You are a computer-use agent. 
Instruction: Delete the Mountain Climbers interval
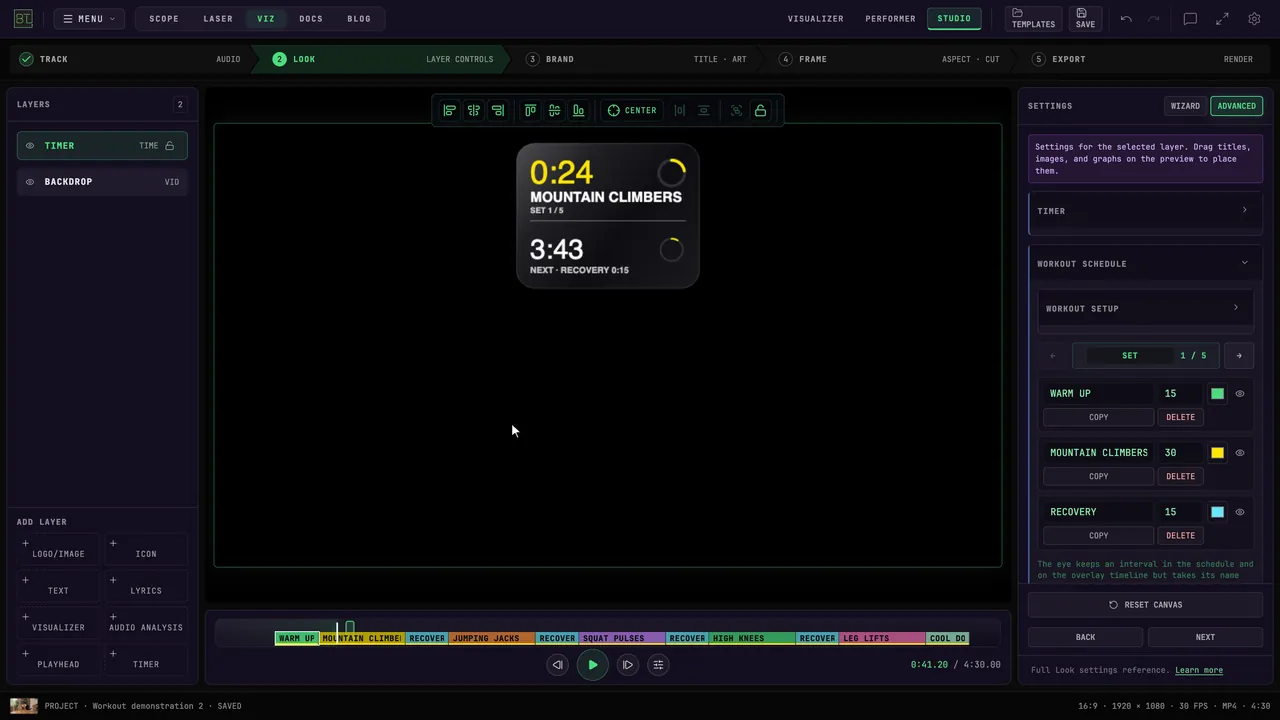(x=1180, y=477)
